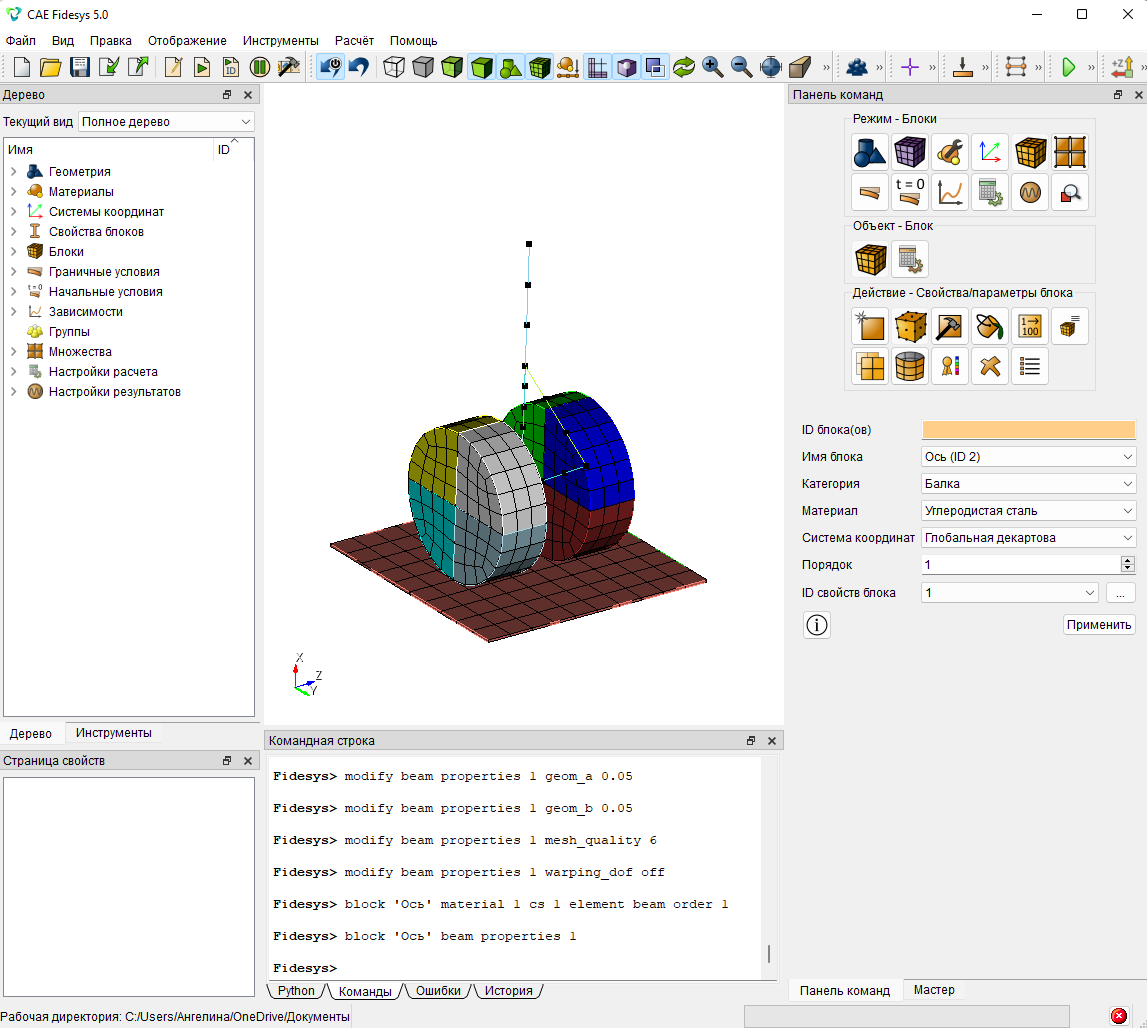Click the green play run icon
The width and height of the screenshot is (1147, 1028).
coord(1069,67)
